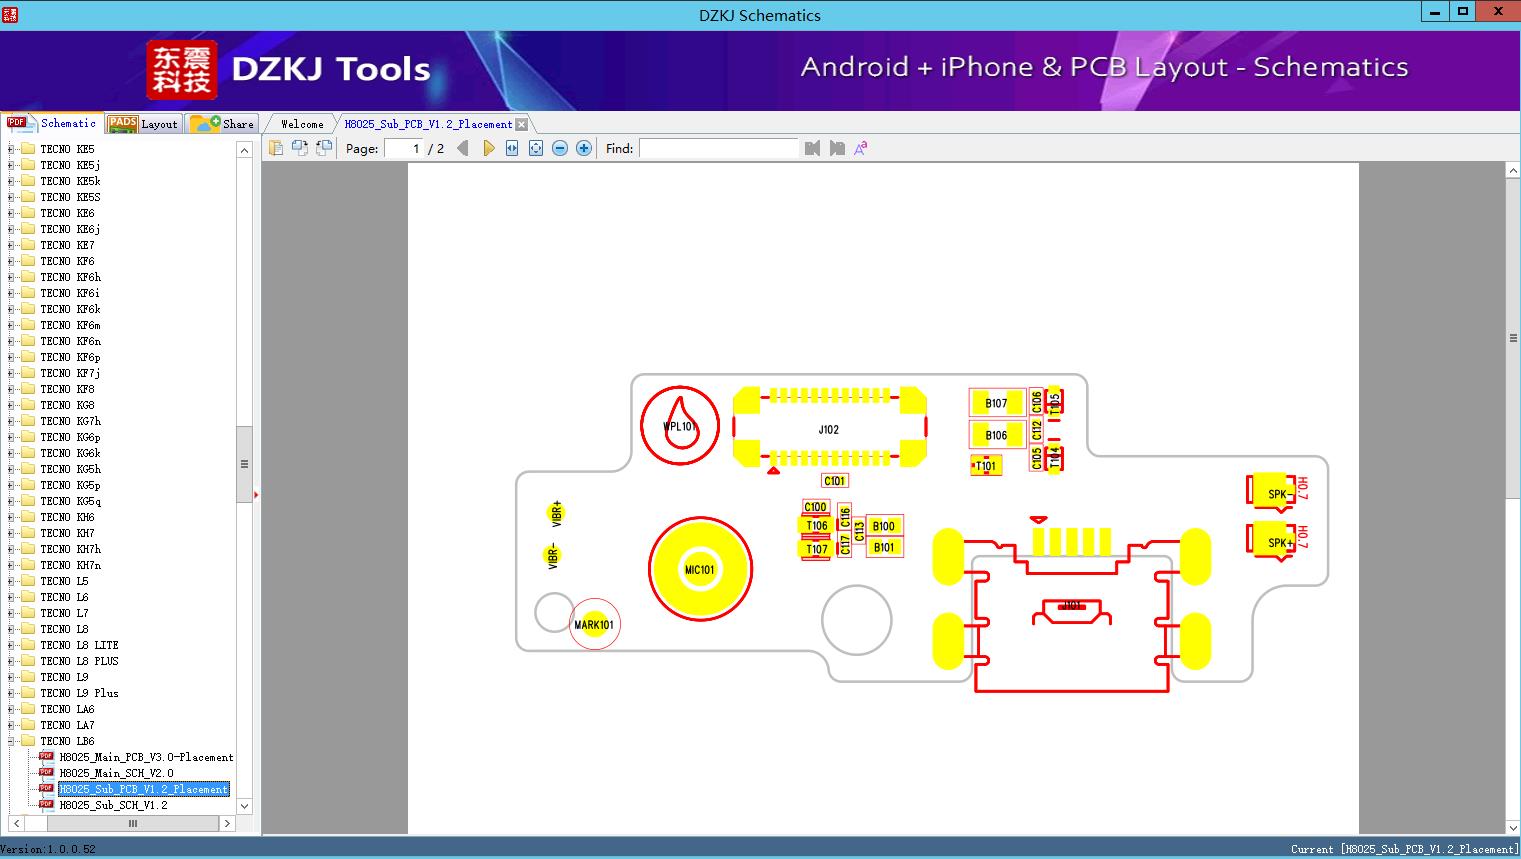Viewport: 1521px width, 859px height.
Task: Switch to the Schematic tab
Action: pos(52,123)
